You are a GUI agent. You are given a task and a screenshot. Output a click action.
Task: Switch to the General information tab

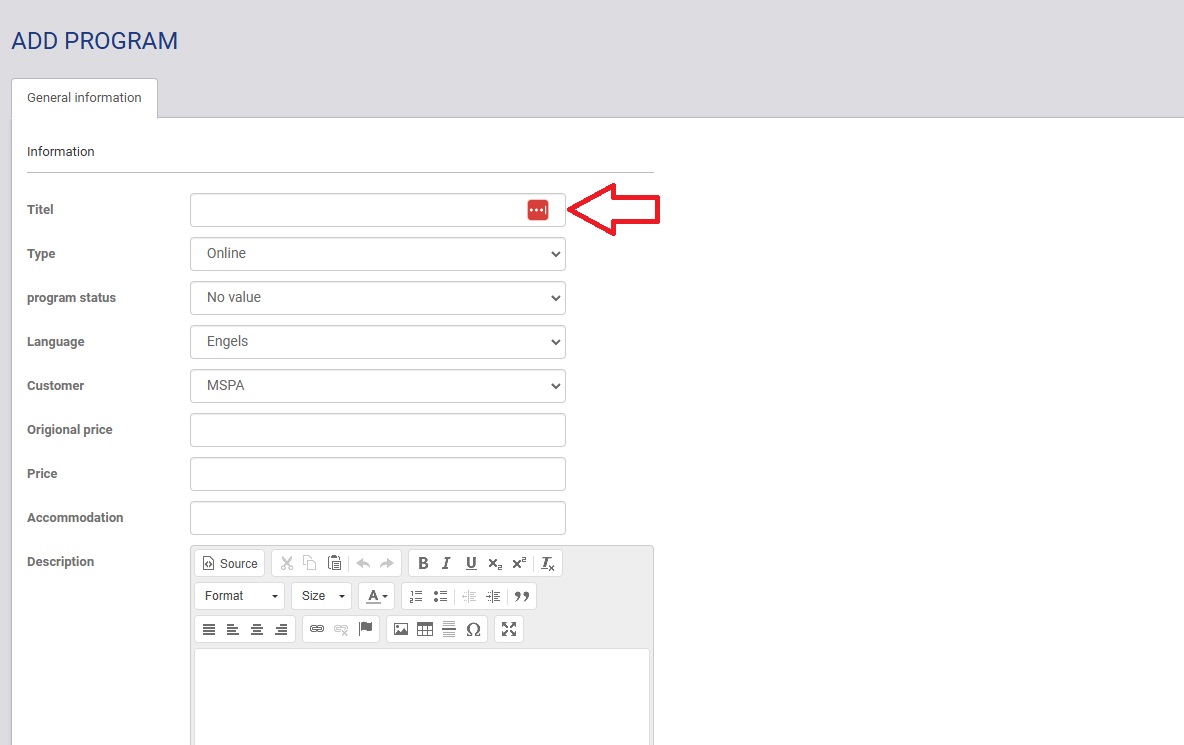point(84,98)
